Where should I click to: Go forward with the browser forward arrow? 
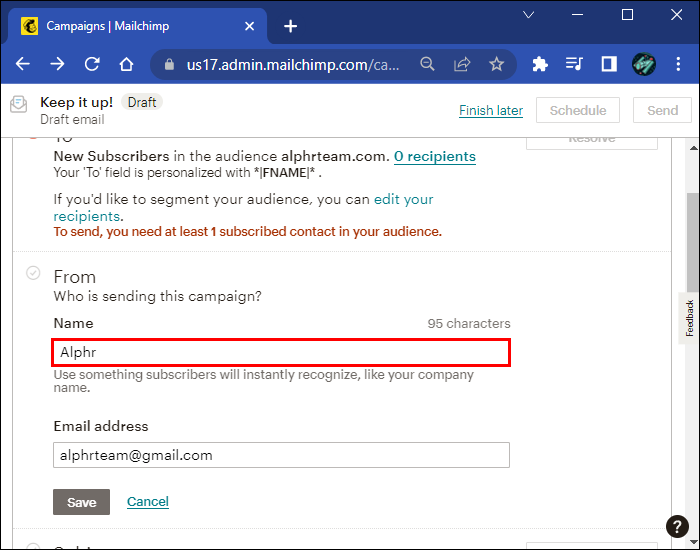57,64
